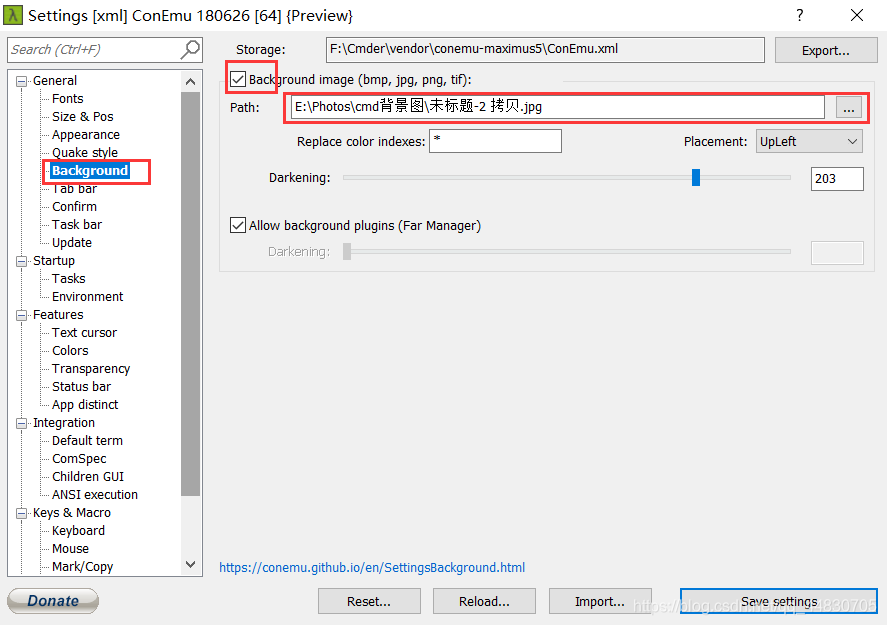This screenshot has width=887, height=625.
Task: Open Default term settings page
Action: [x=87, y=441]
